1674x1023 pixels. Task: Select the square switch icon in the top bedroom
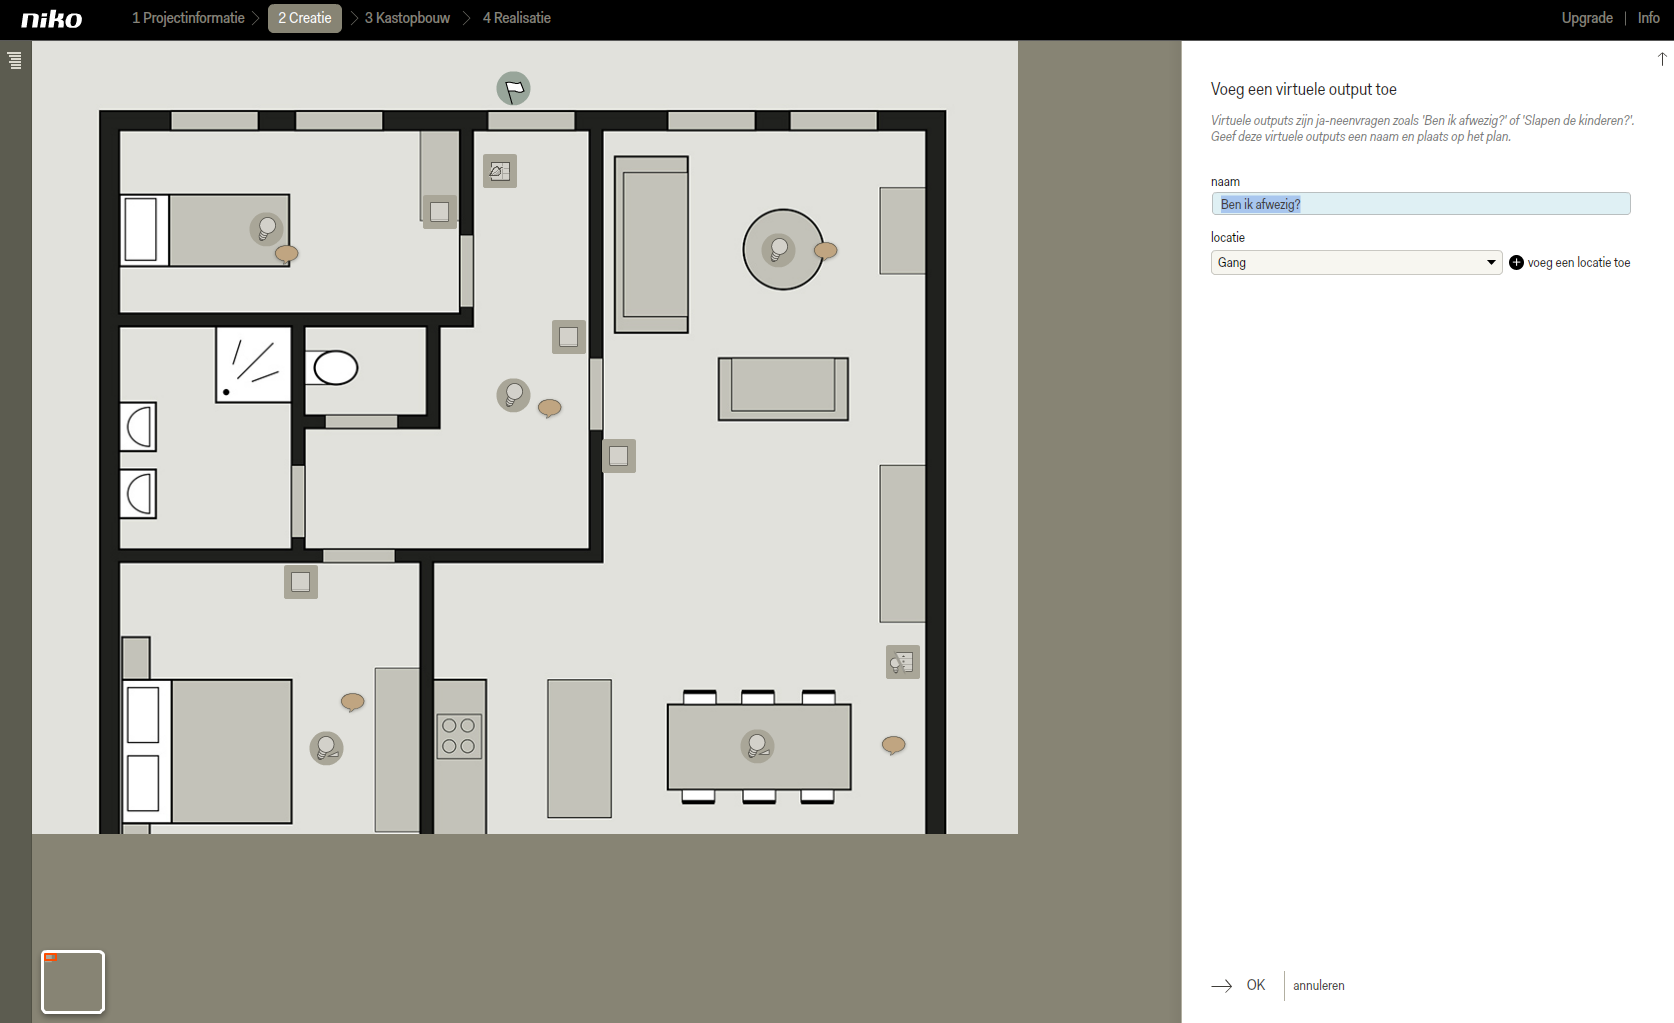point(440,212)
